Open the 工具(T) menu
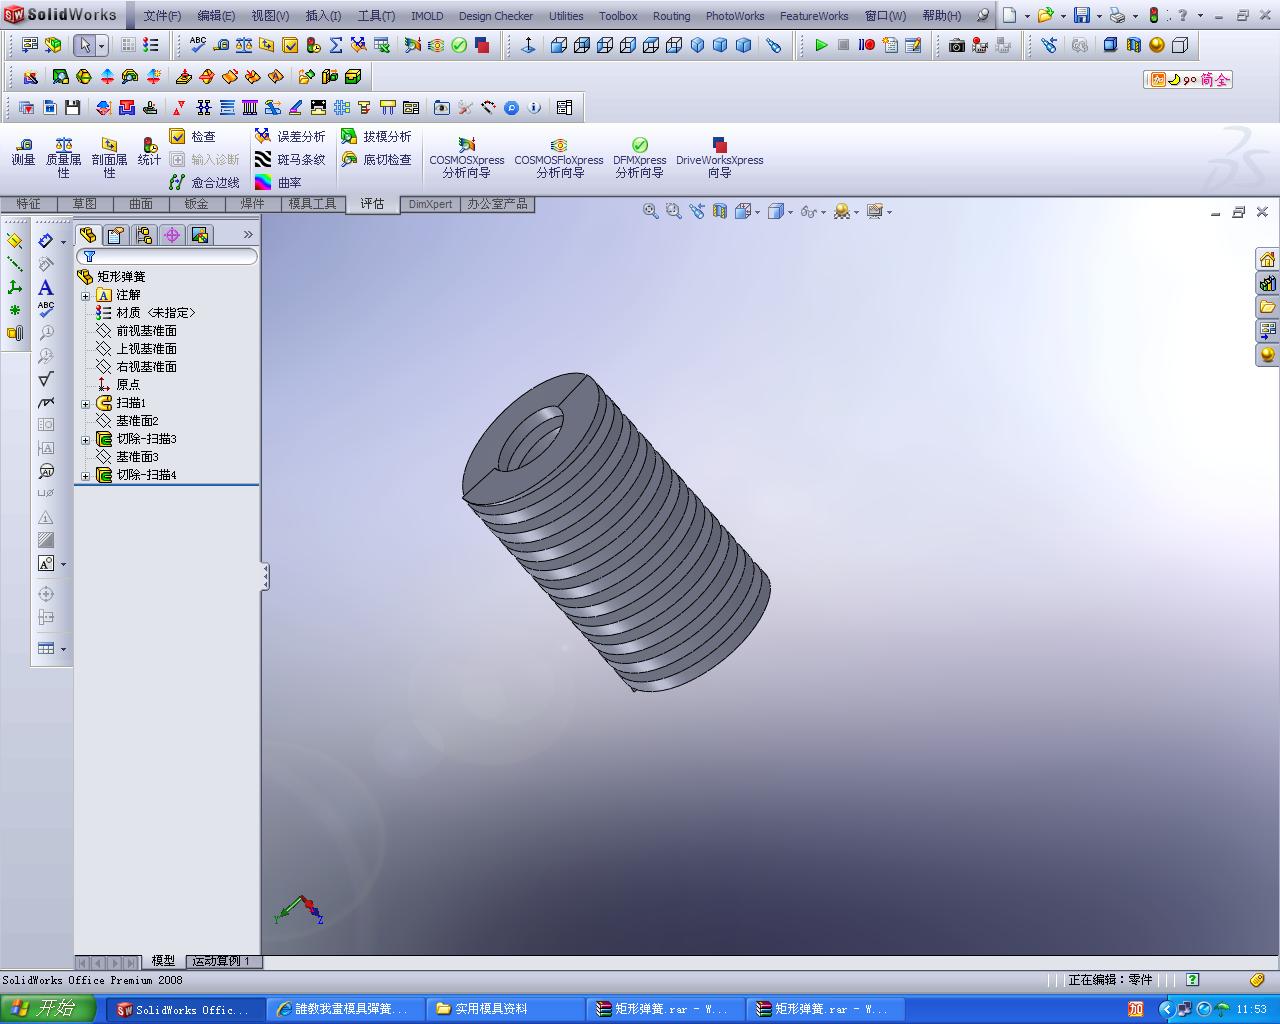The image size is (1280, 1024). 376,16
